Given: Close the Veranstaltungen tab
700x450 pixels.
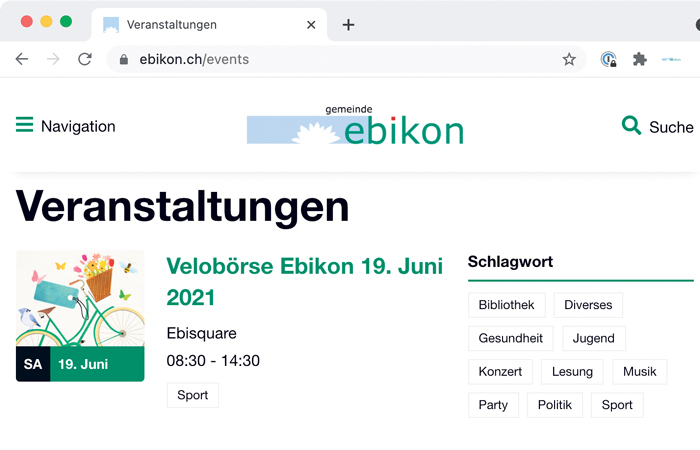Looking at the screenshot, I should pos(311,25).
